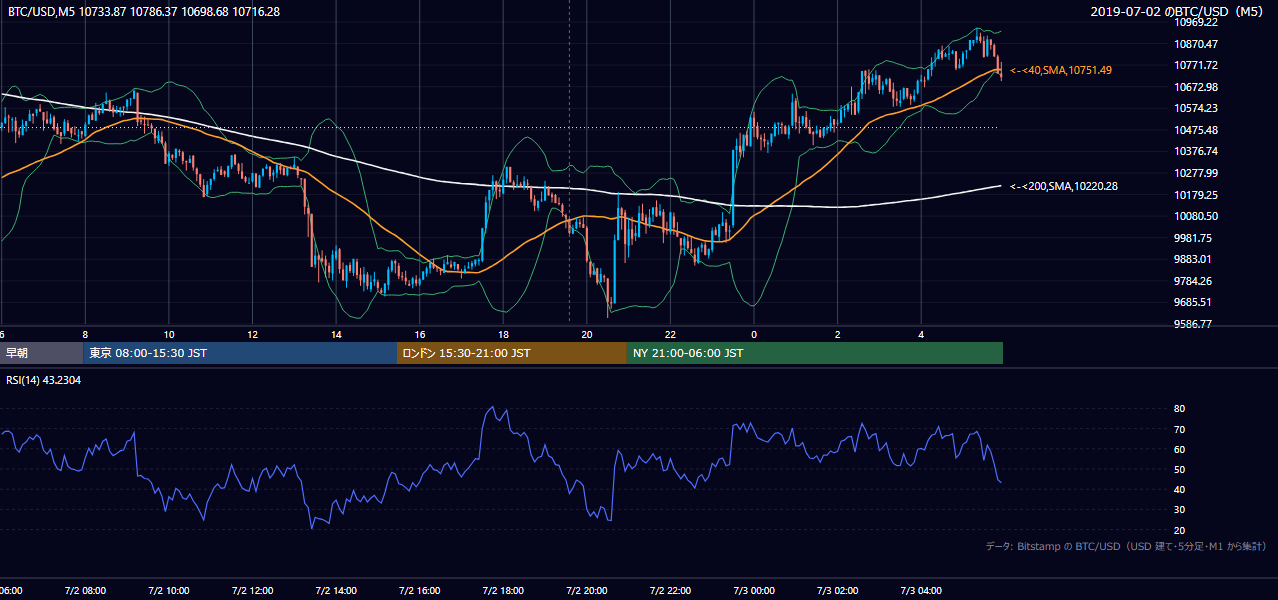Click RSI axis level 60
This screenshot has height=600, width=1278.
click(x=1179, y=449)
